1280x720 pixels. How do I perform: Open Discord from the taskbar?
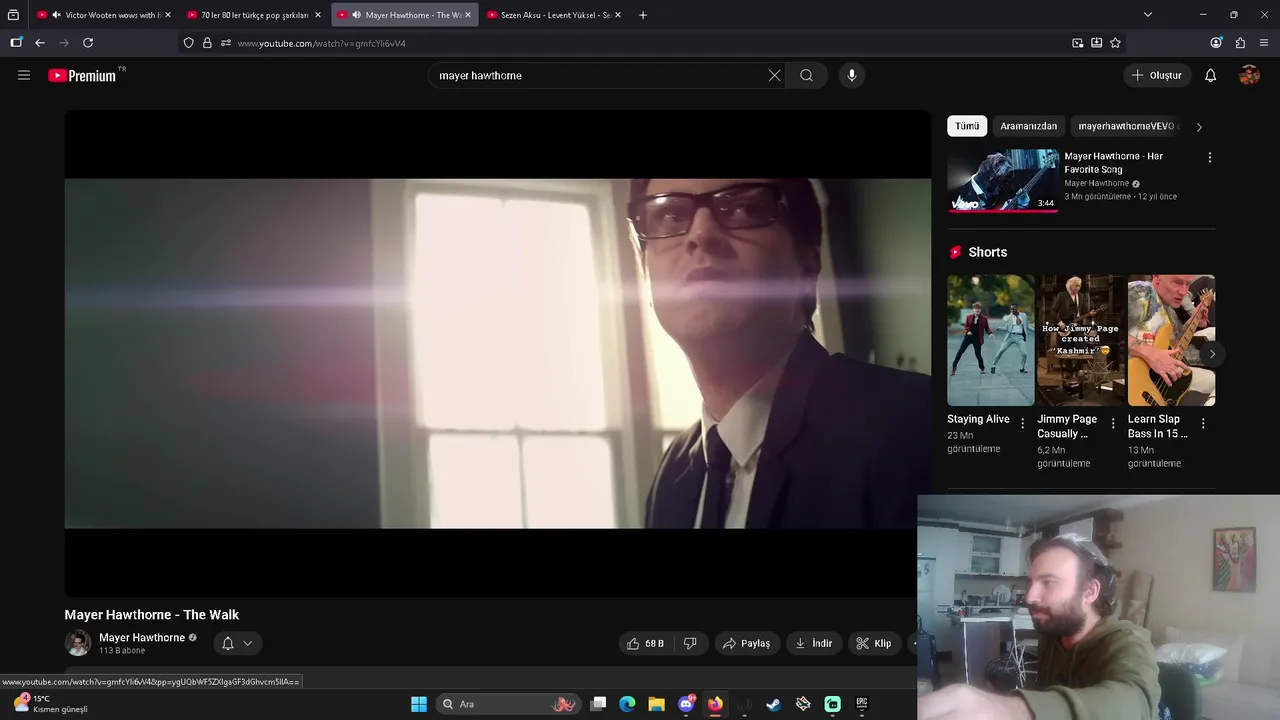point(686,704)
